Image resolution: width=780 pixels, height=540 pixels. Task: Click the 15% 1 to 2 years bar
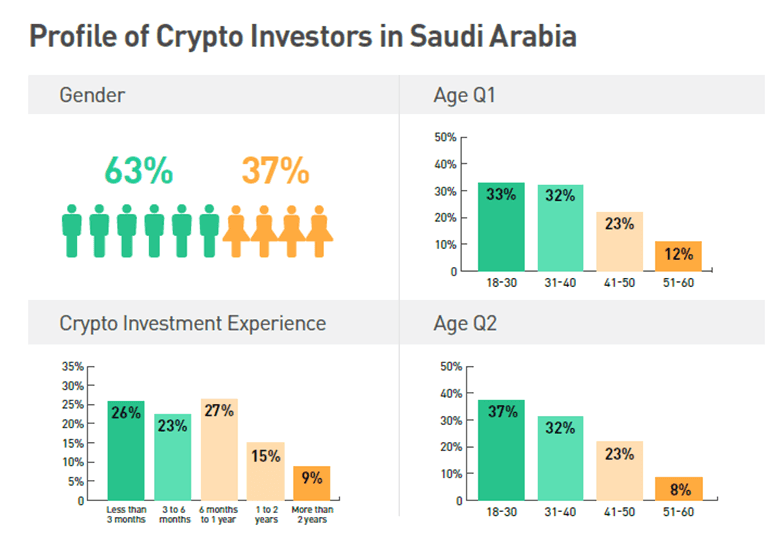click(266, 471)
